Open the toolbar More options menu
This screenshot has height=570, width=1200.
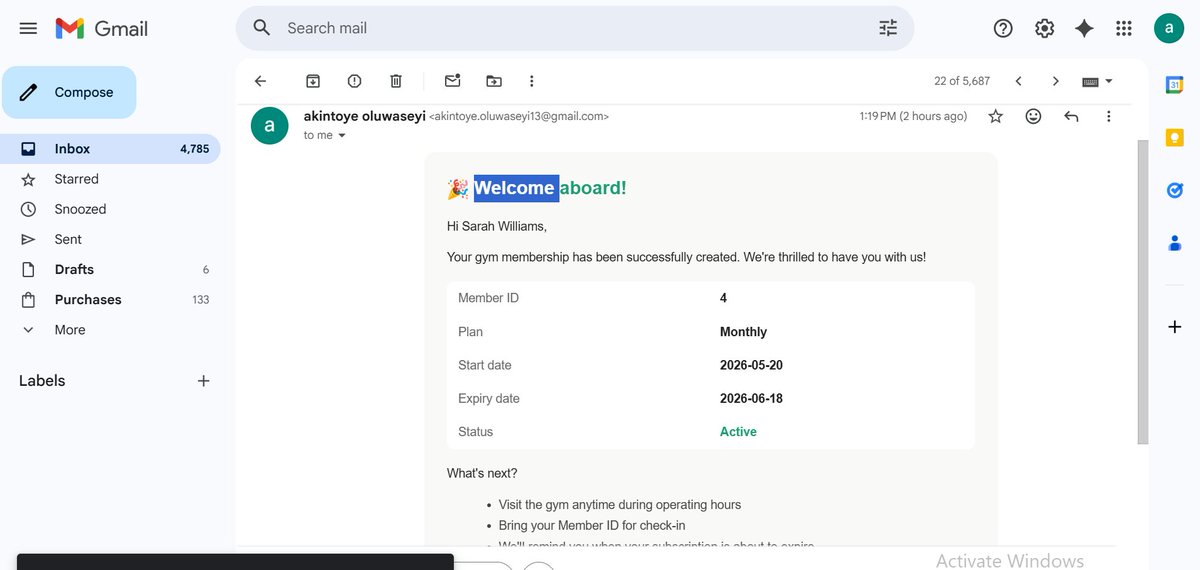[x=532, y=81]
